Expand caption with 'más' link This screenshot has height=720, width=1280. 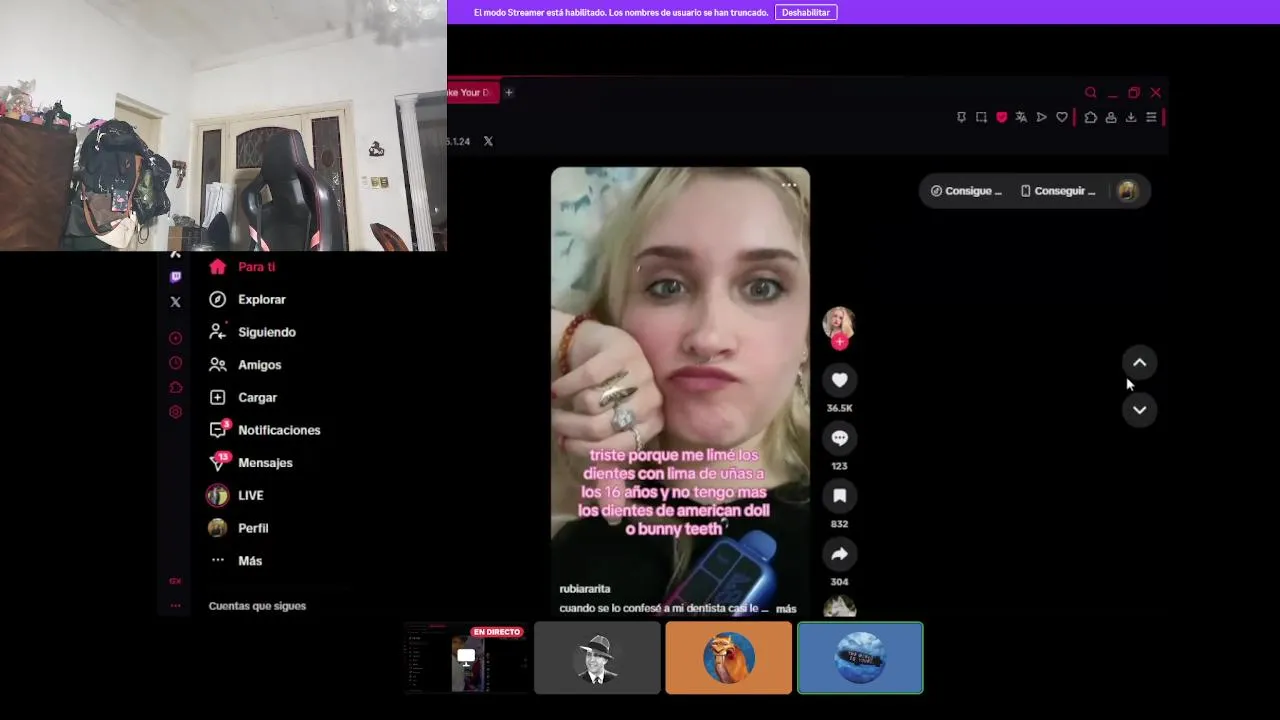786,608
